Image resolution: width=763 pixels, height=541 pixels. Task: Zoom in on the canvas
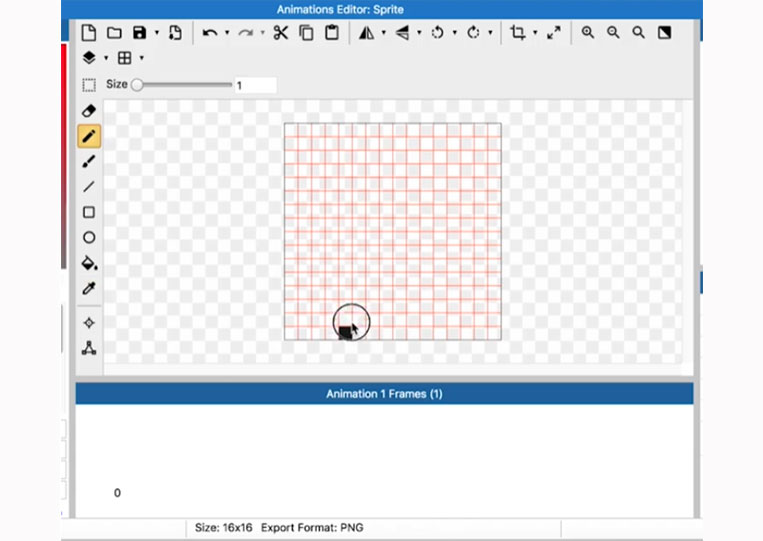point(588,33)
